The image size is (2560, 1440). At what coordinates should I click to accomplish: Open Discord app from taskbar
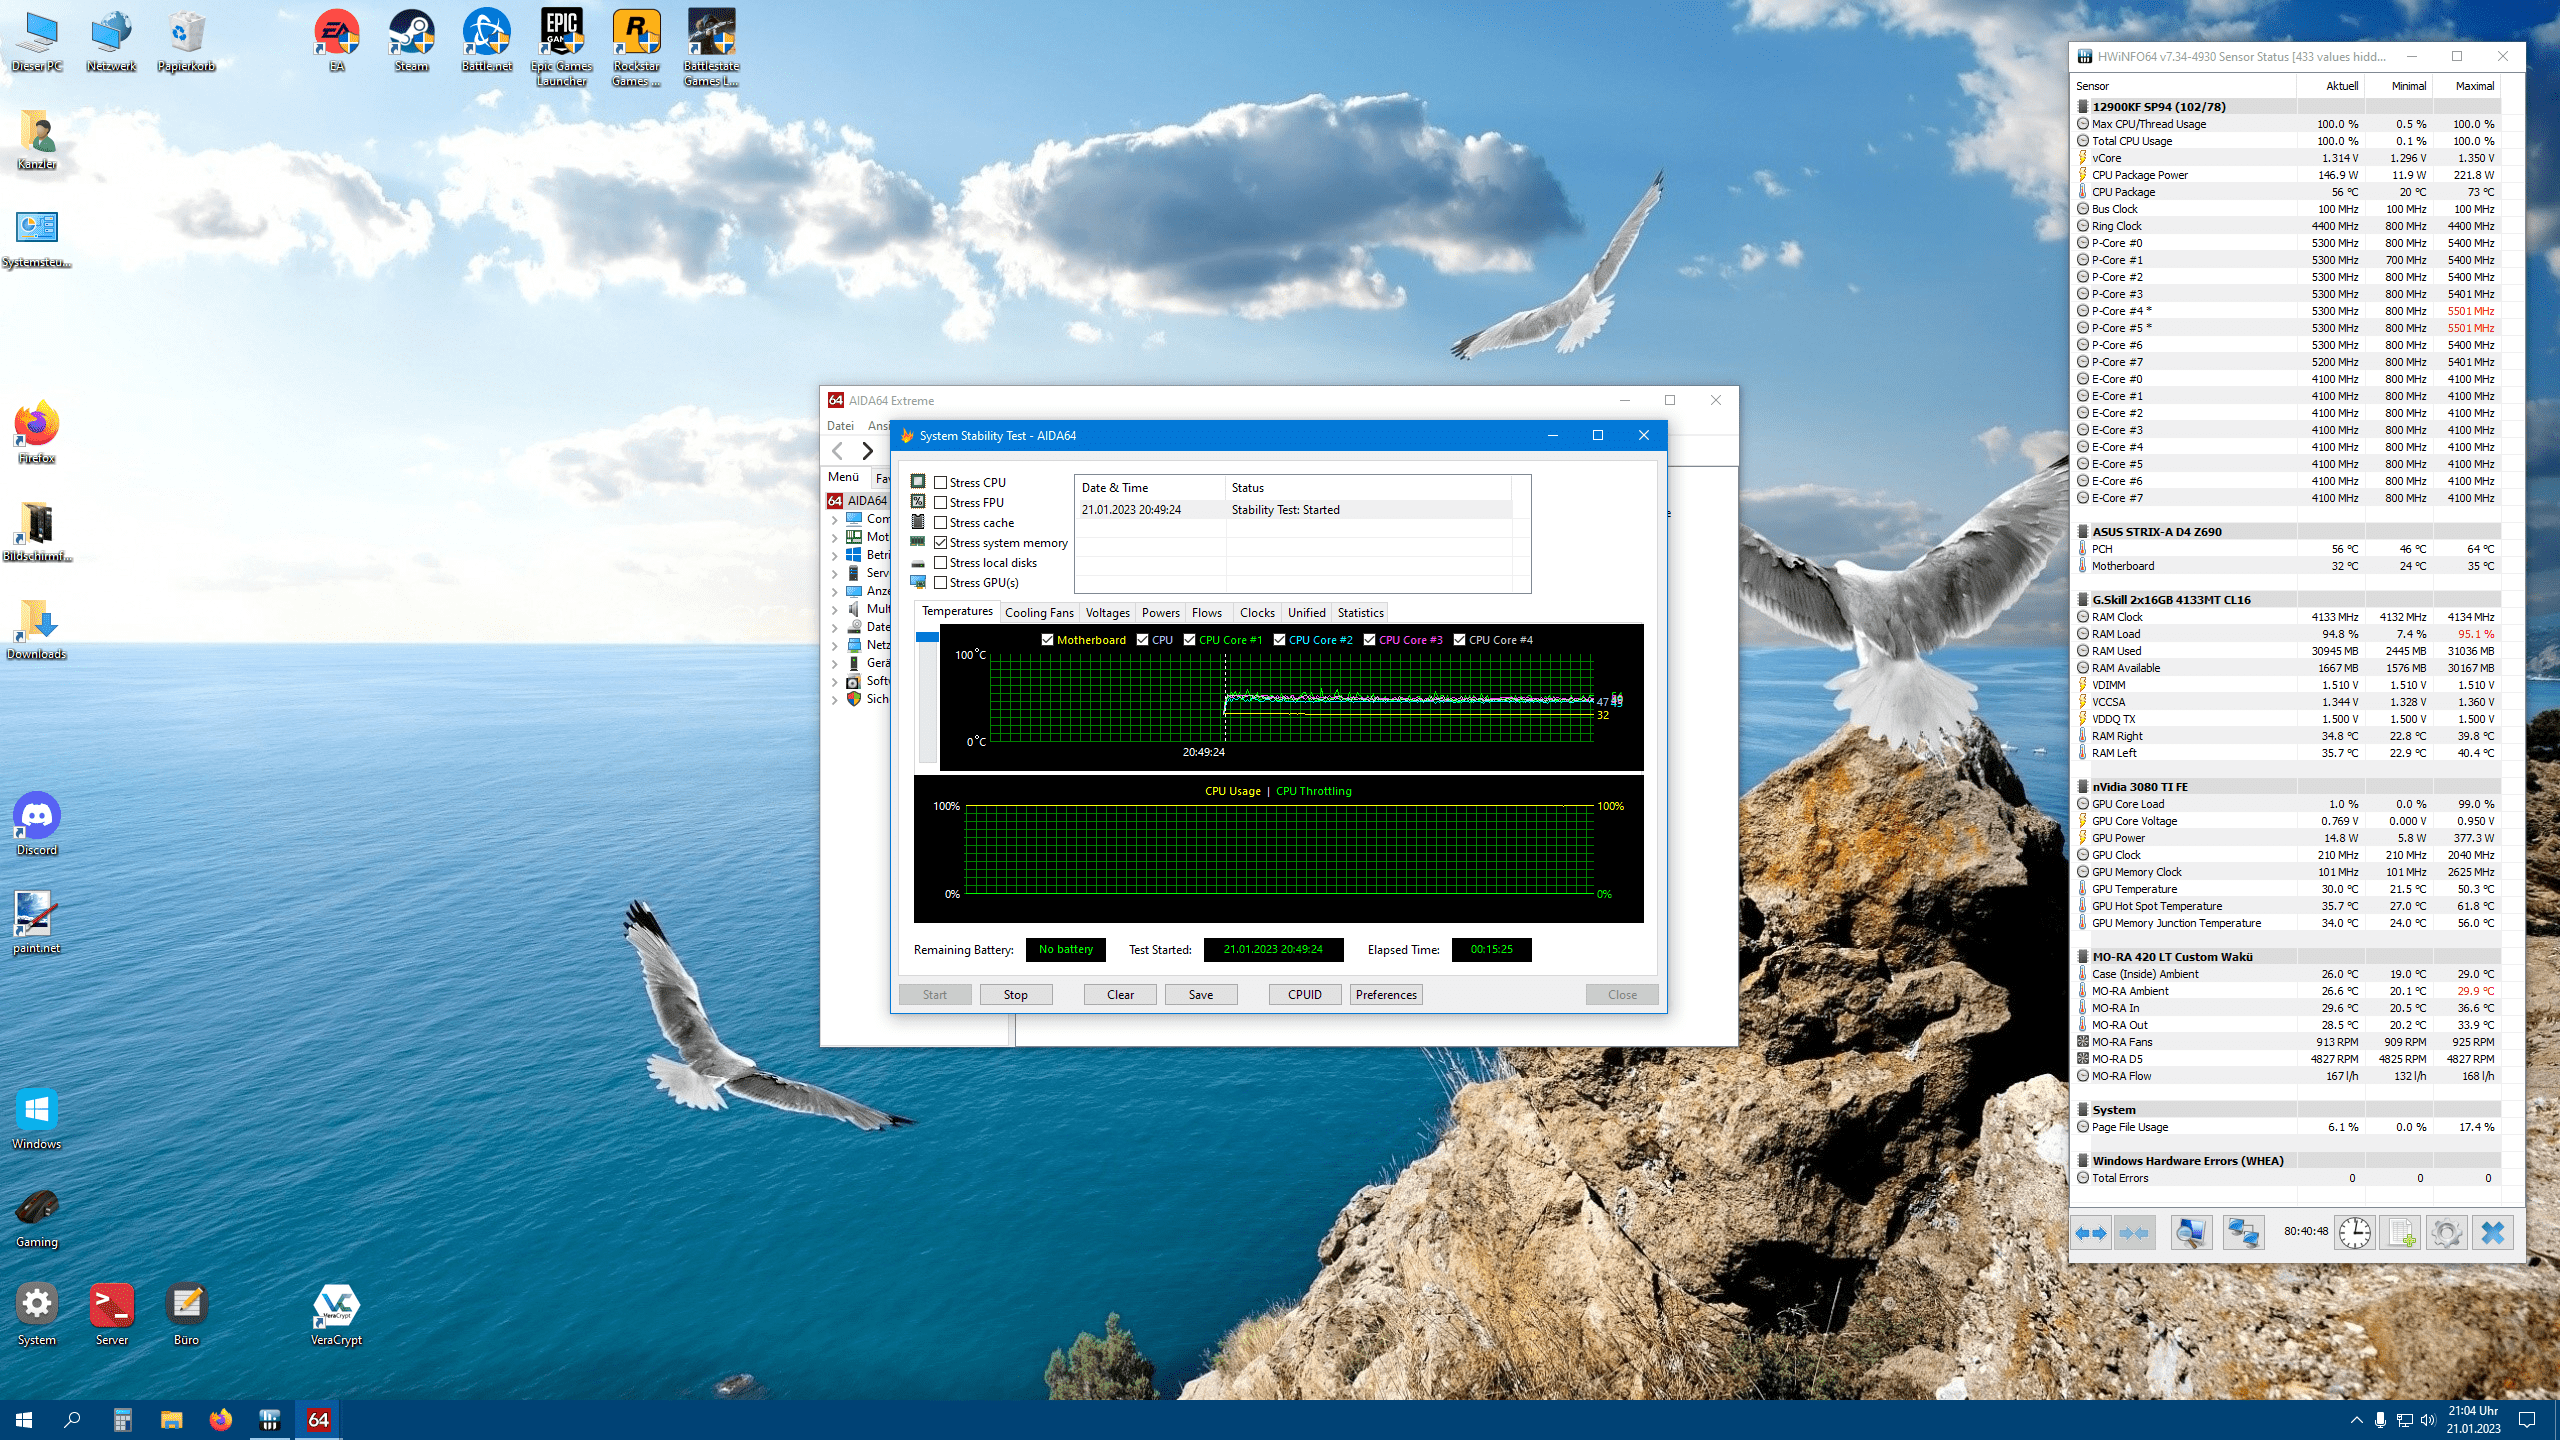click(35, 816)
